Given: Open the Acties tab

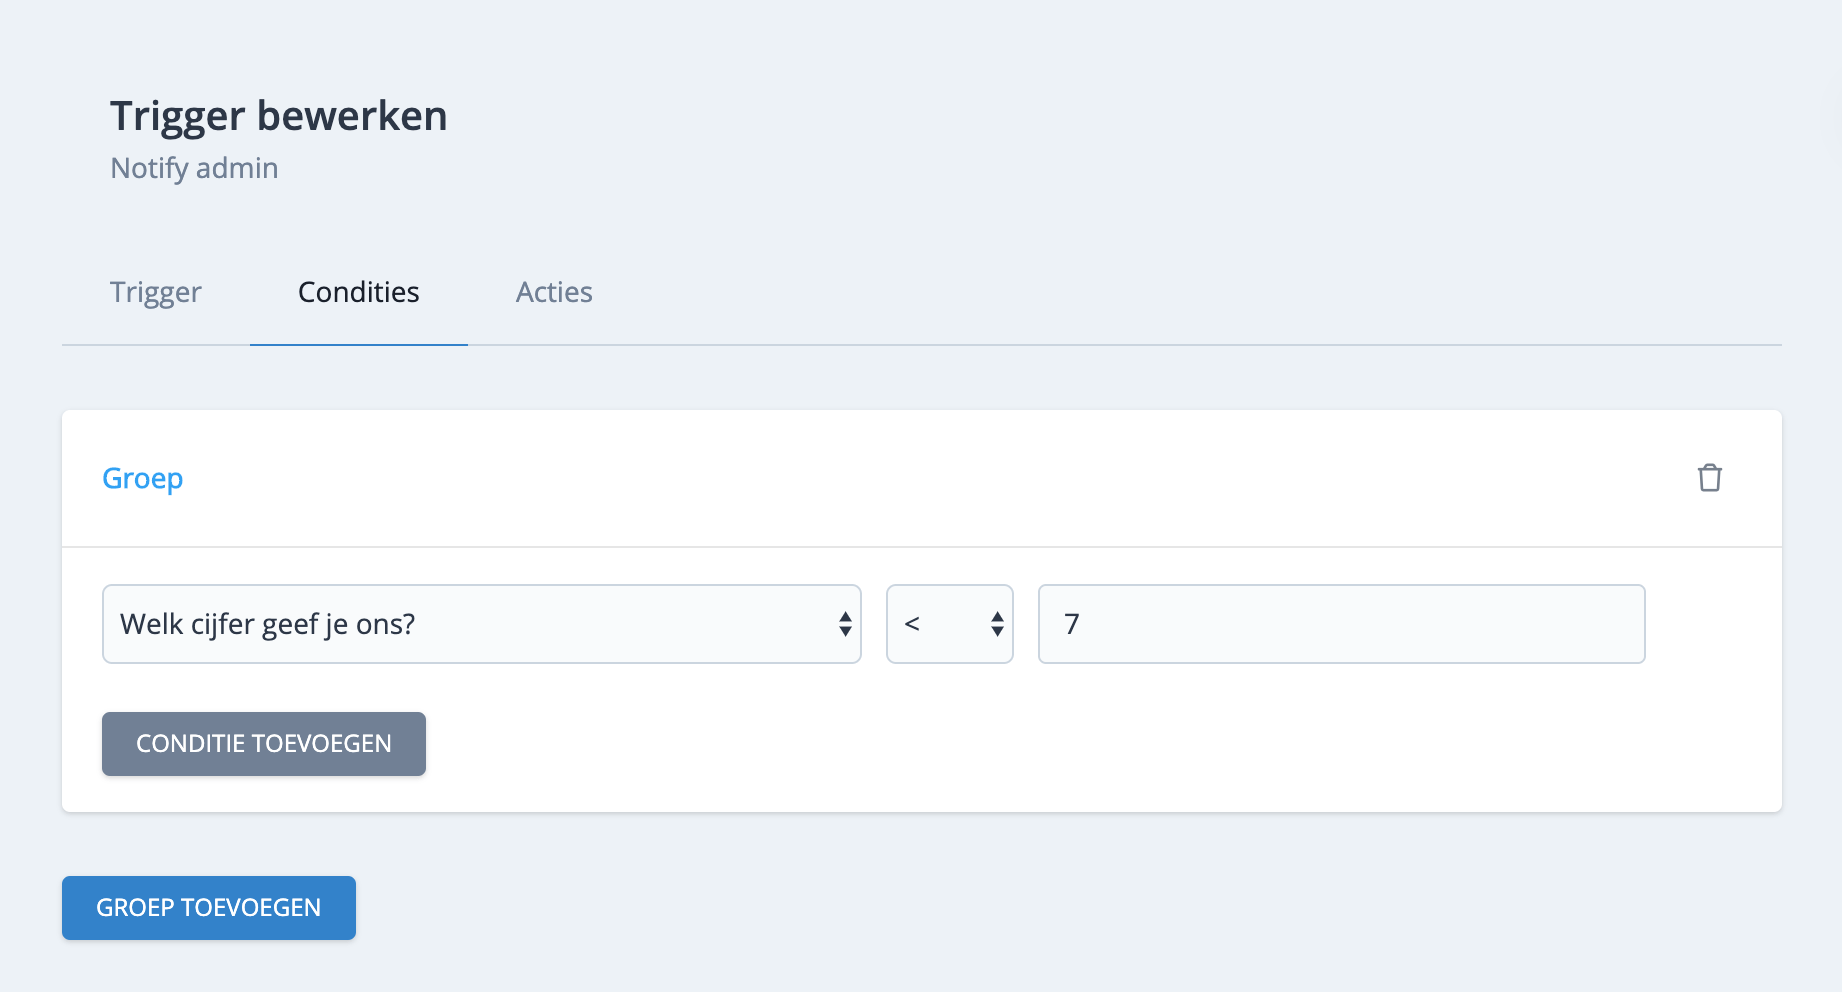Looking at the screenshot, I should click(554, 292).
